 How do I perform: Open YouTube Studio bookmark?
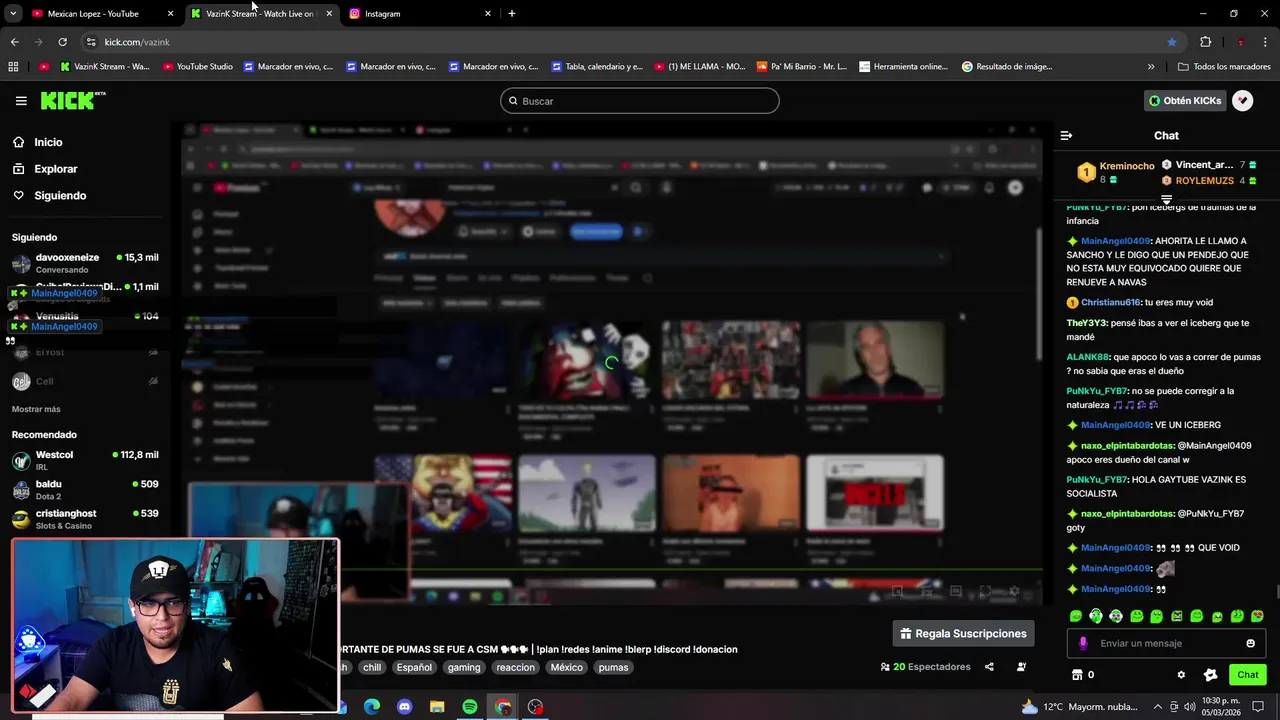coord(198,67)
